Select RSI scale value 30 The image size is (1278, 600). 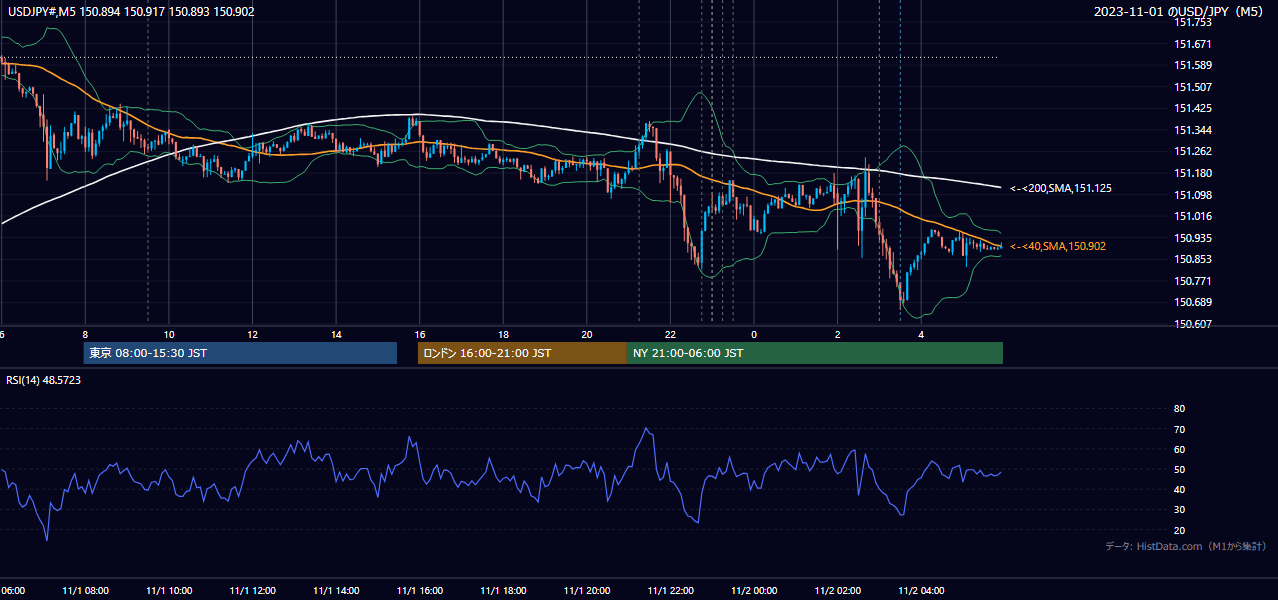click(1179, 510)
